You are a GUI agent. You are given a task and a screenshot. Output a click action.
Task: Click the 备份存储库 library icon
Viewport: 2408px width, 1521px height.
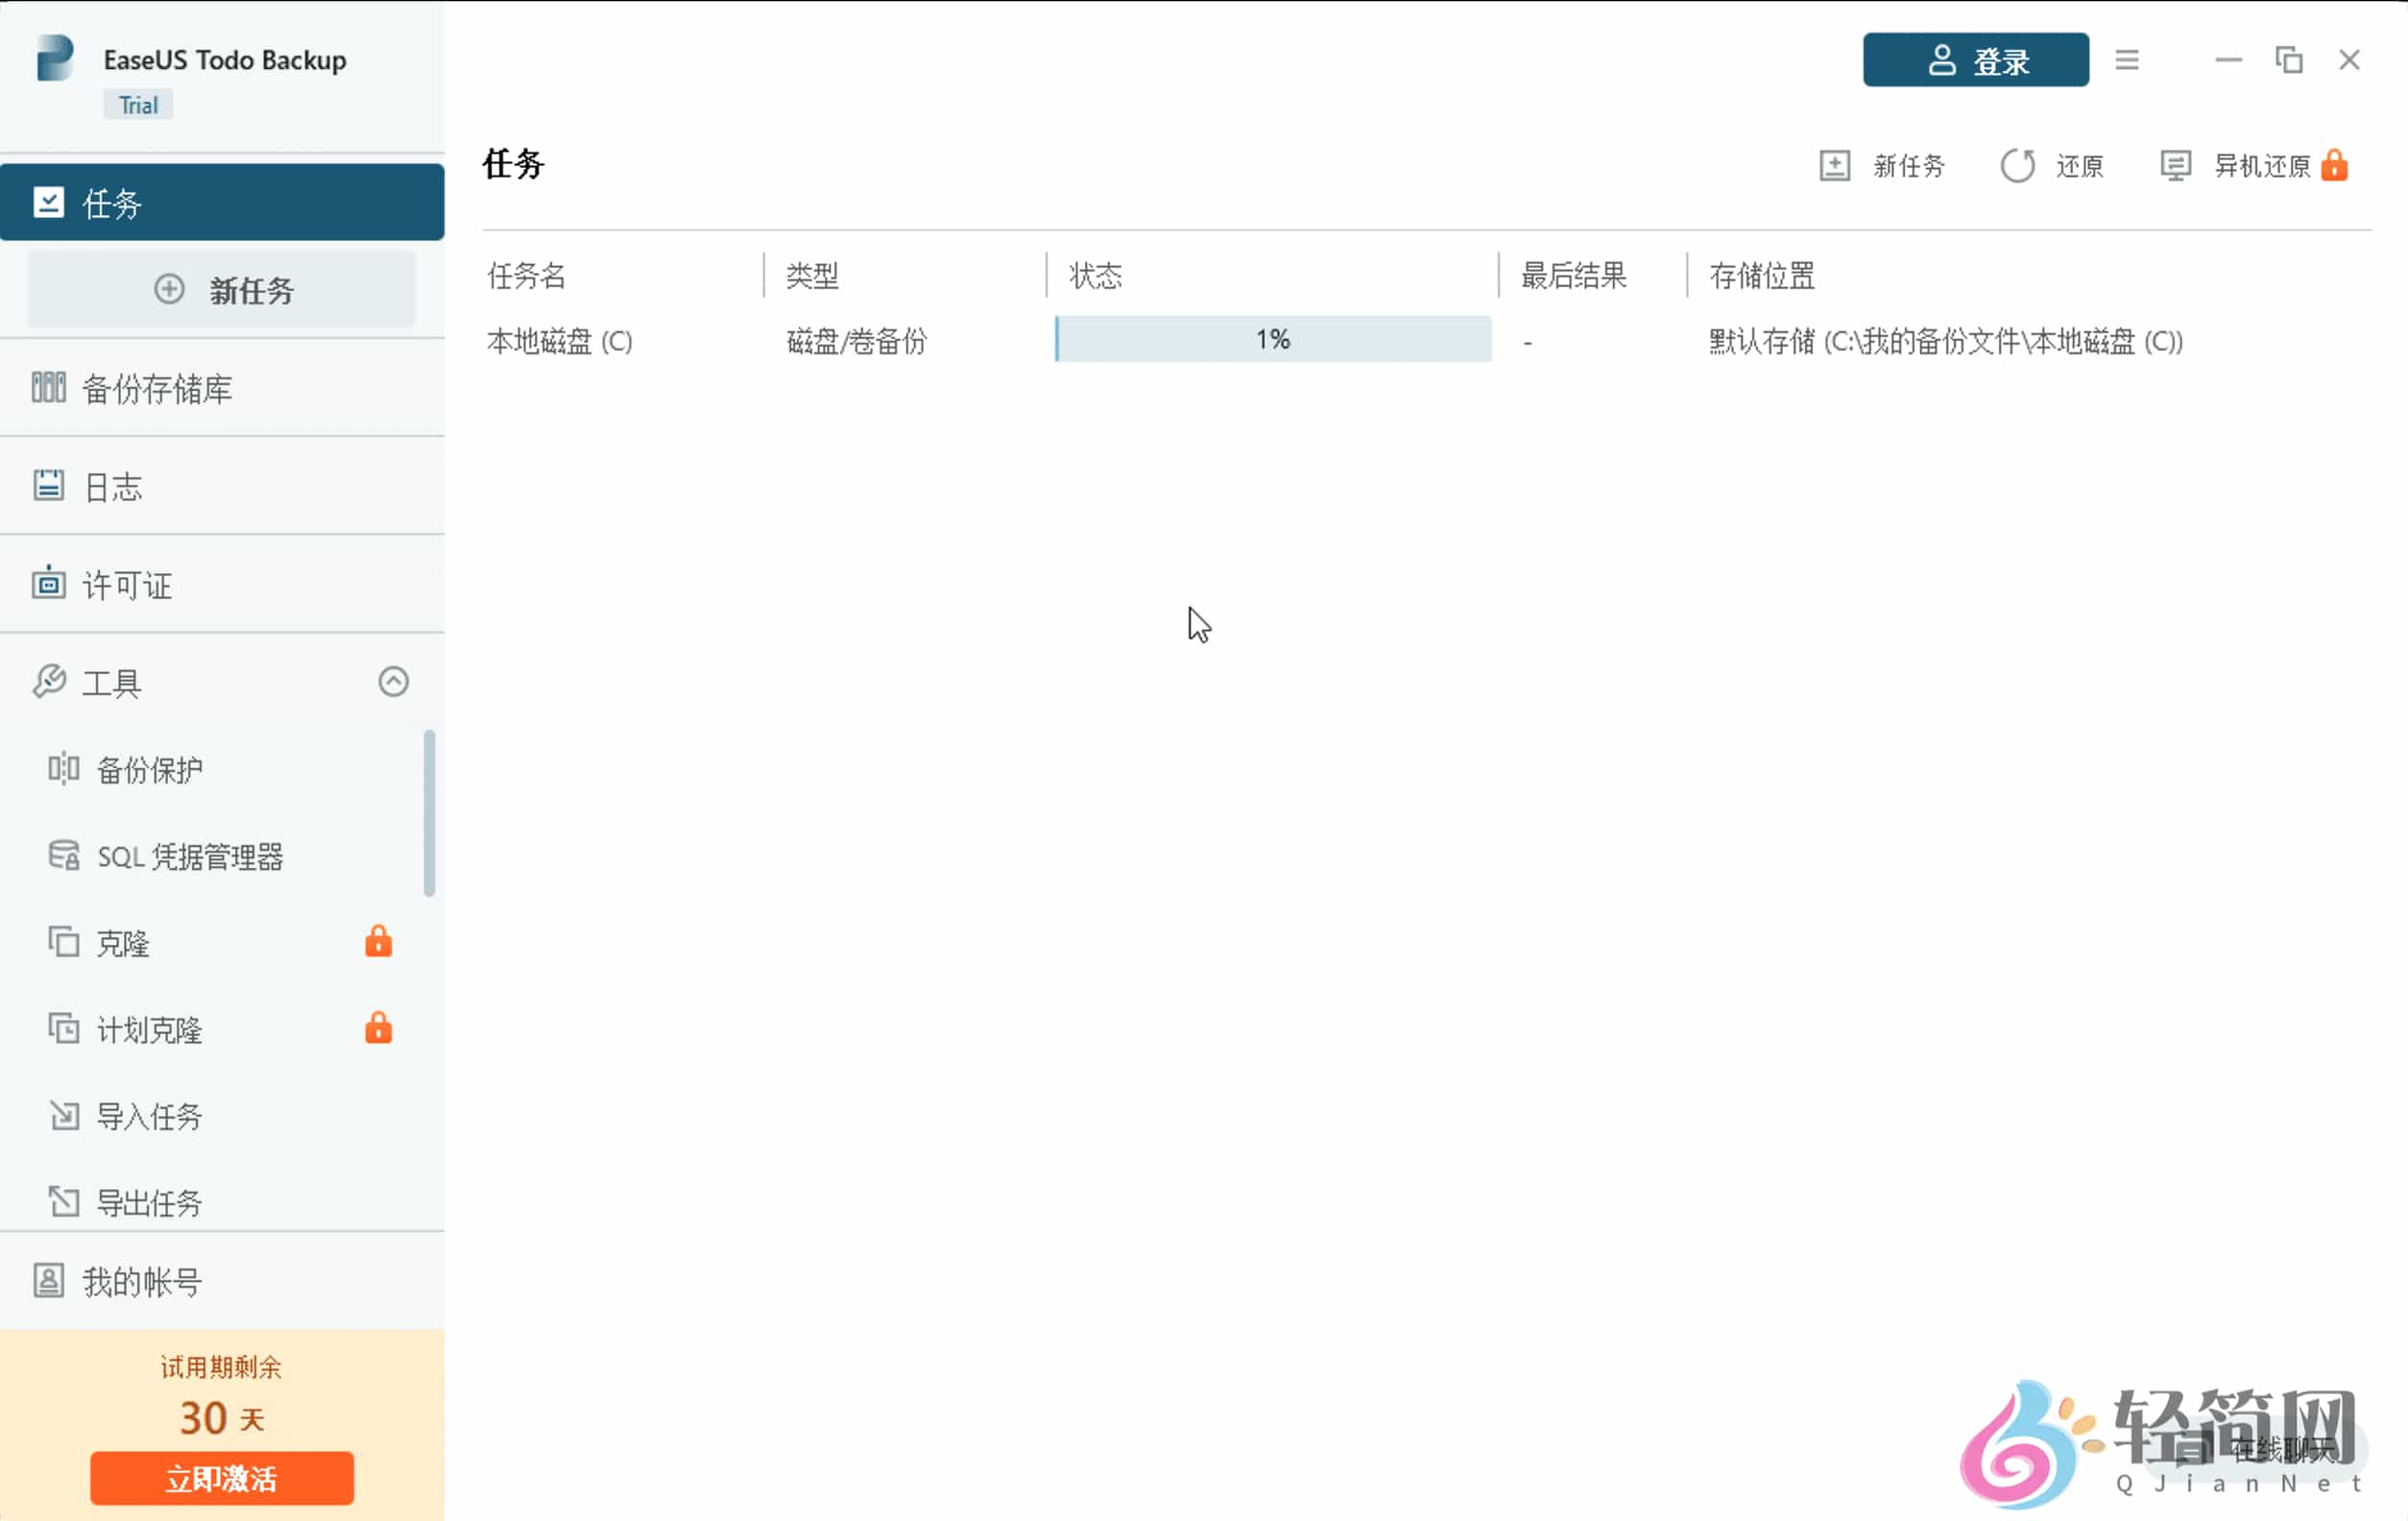click(x=48, y=388)
